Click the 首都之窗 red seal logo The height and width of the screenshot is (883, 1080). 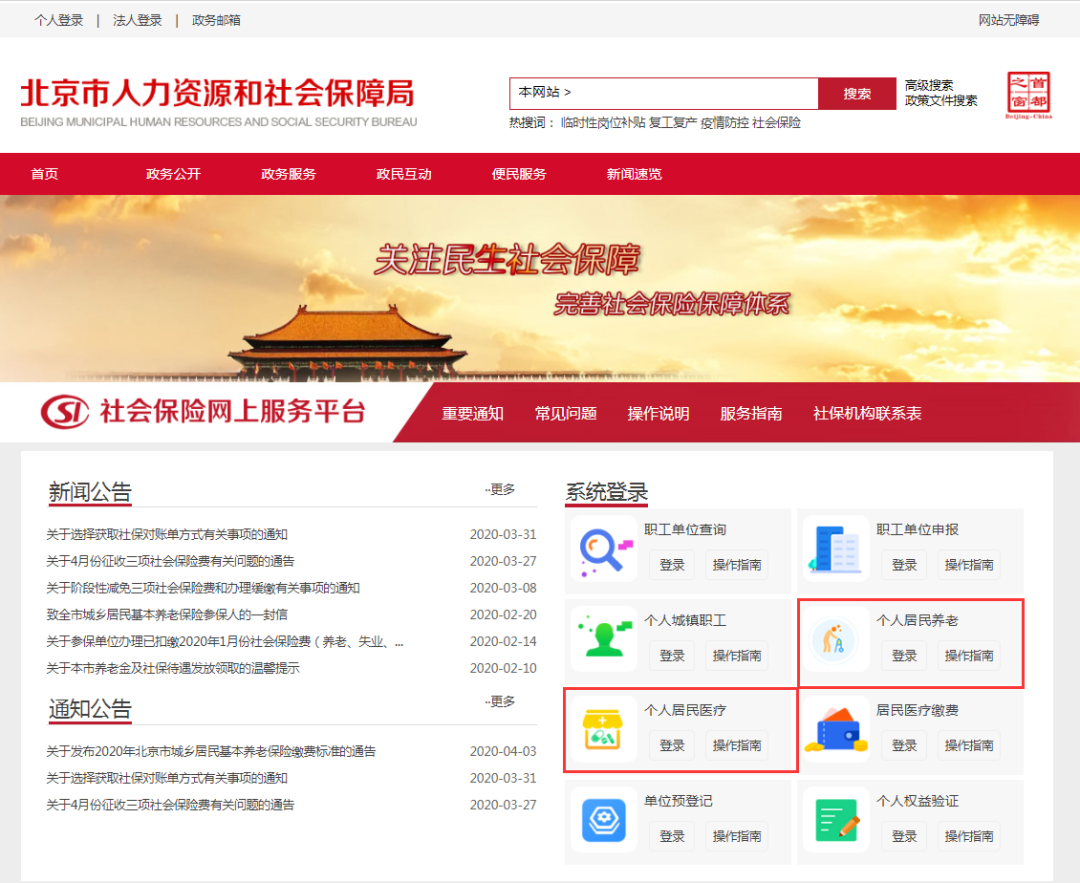coord(1028,94)
